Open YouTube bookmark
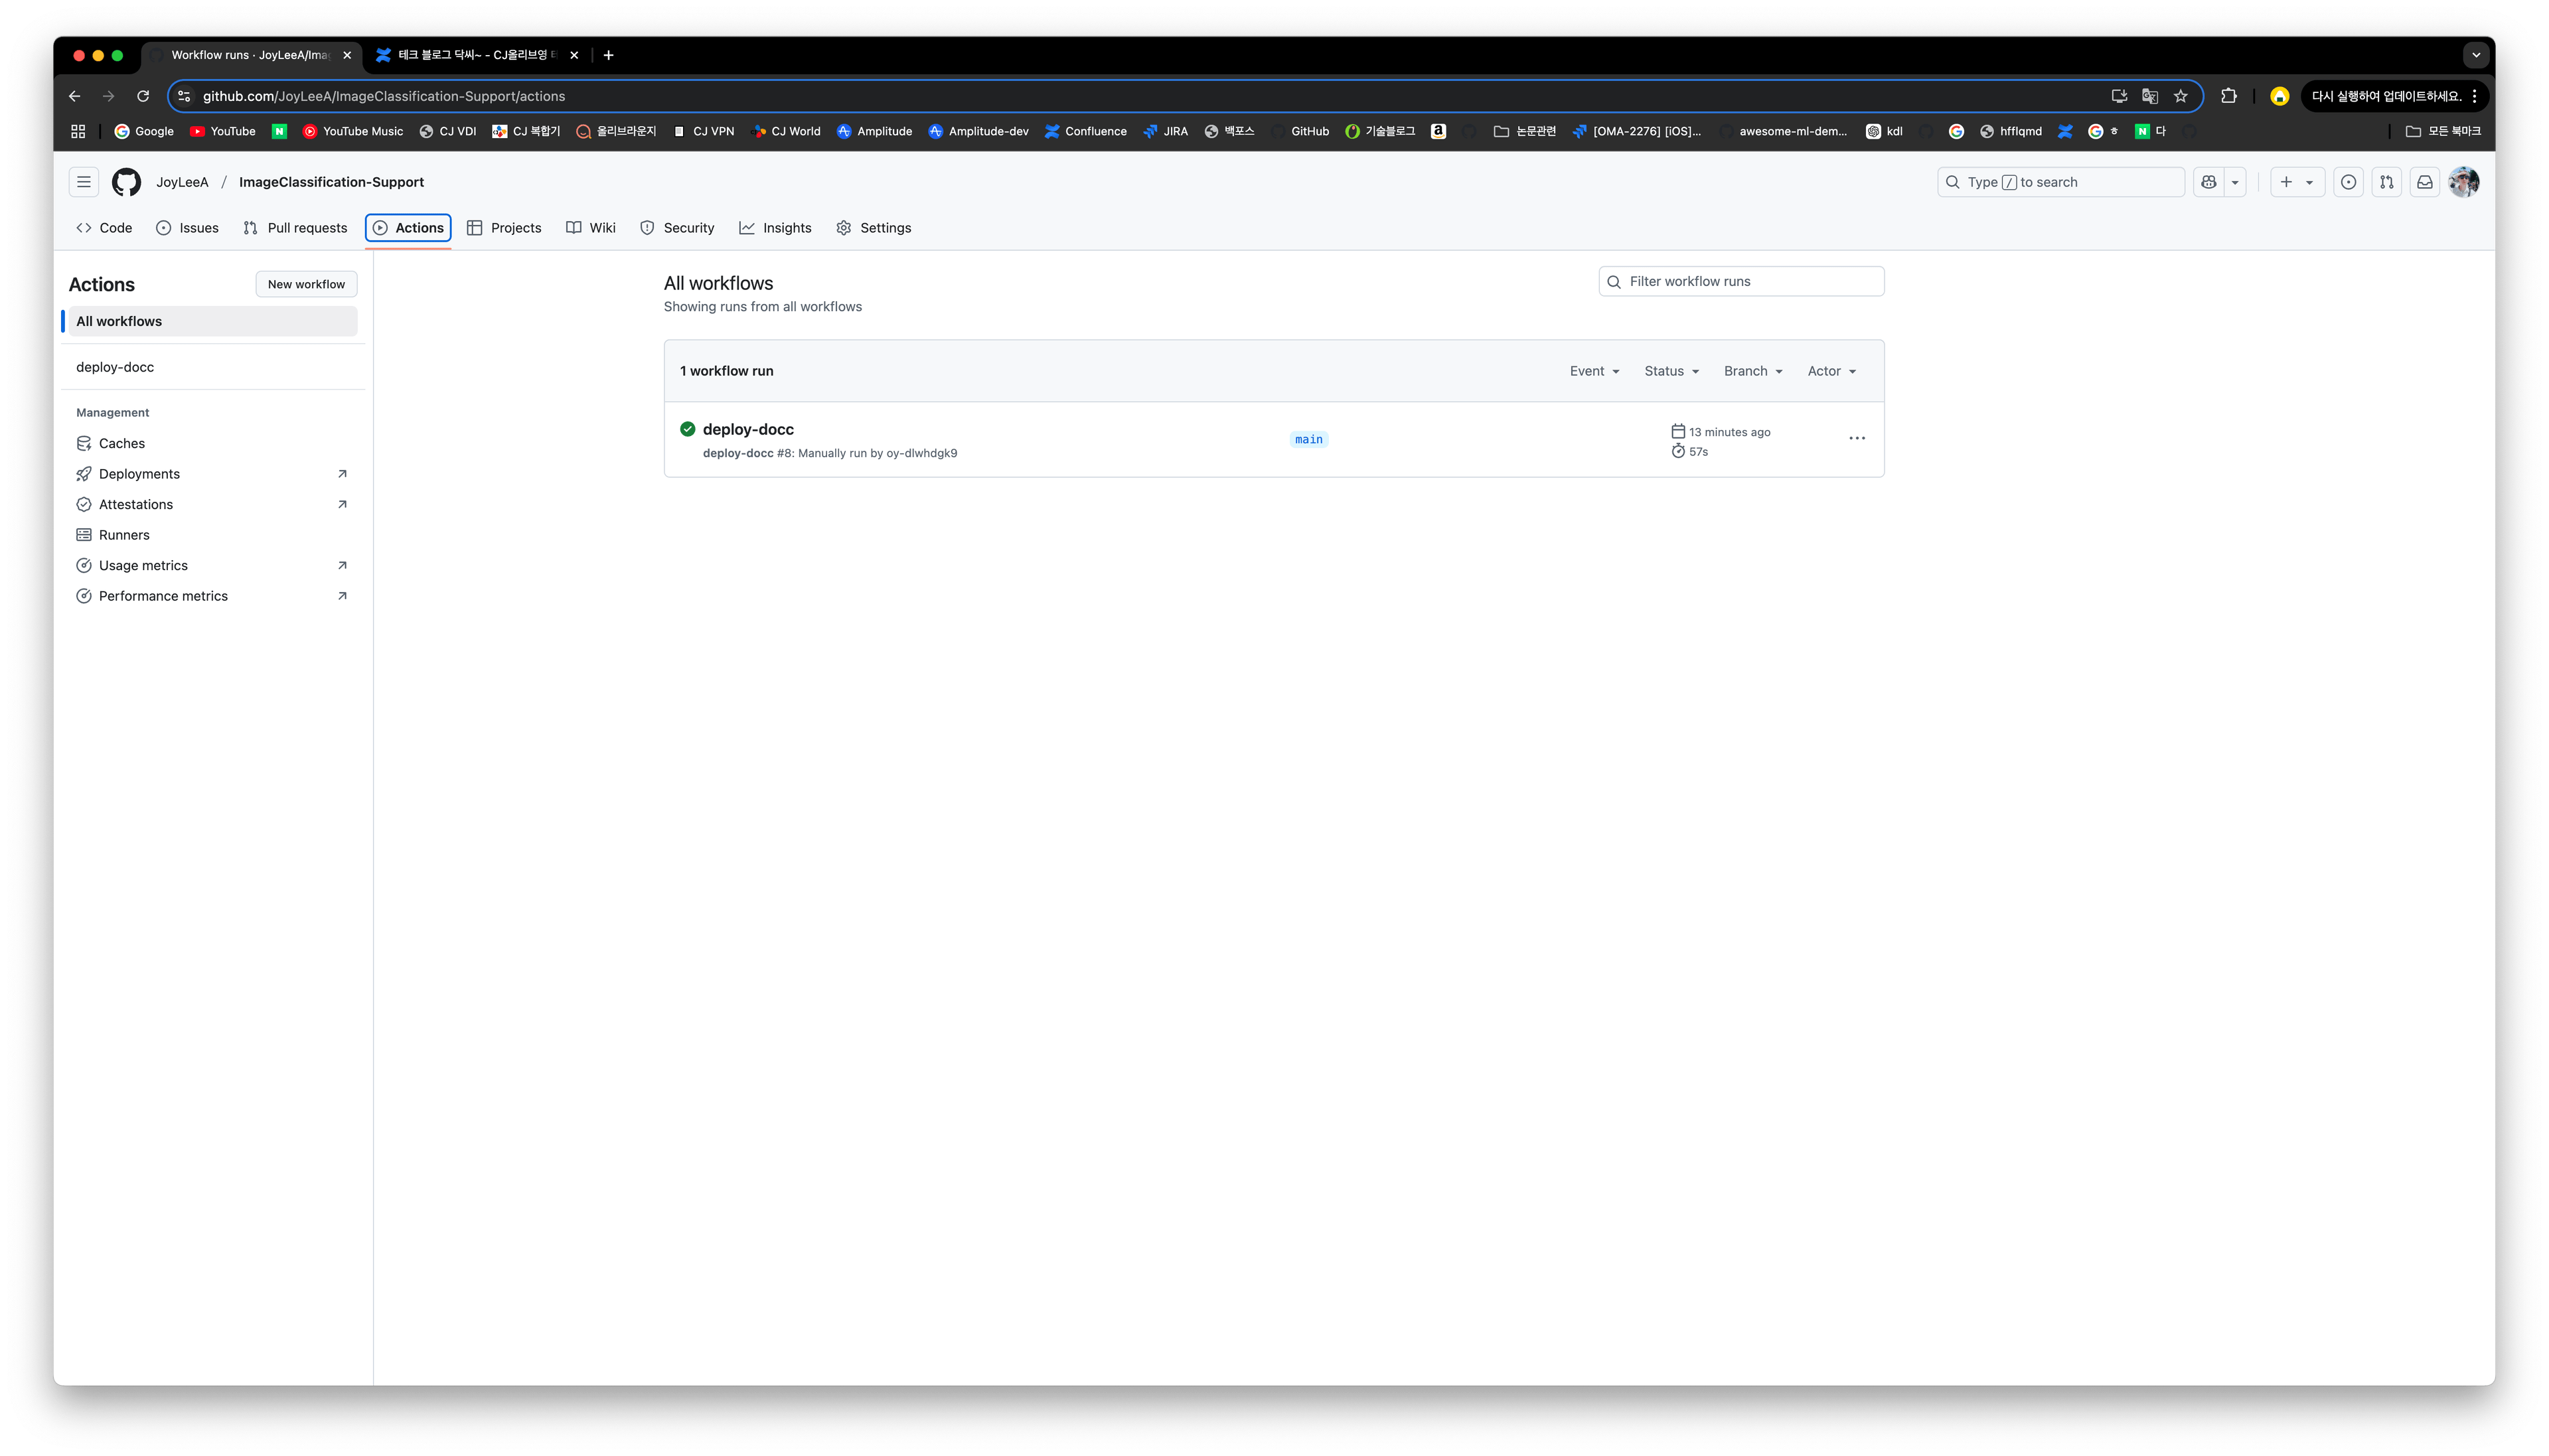 pos(223,131)
